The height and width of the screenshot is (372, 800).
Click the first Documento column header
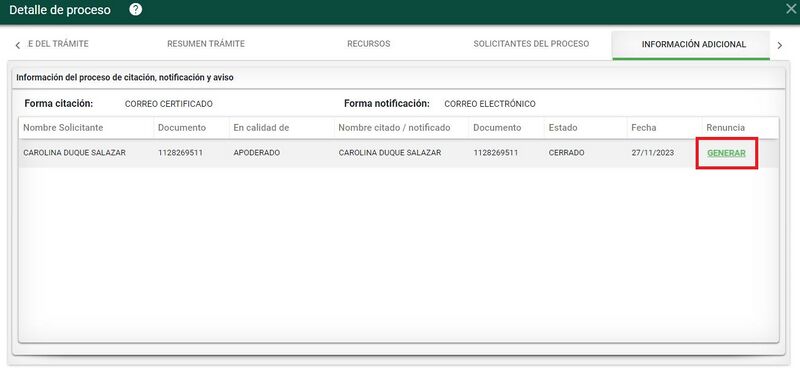(182, 128)
